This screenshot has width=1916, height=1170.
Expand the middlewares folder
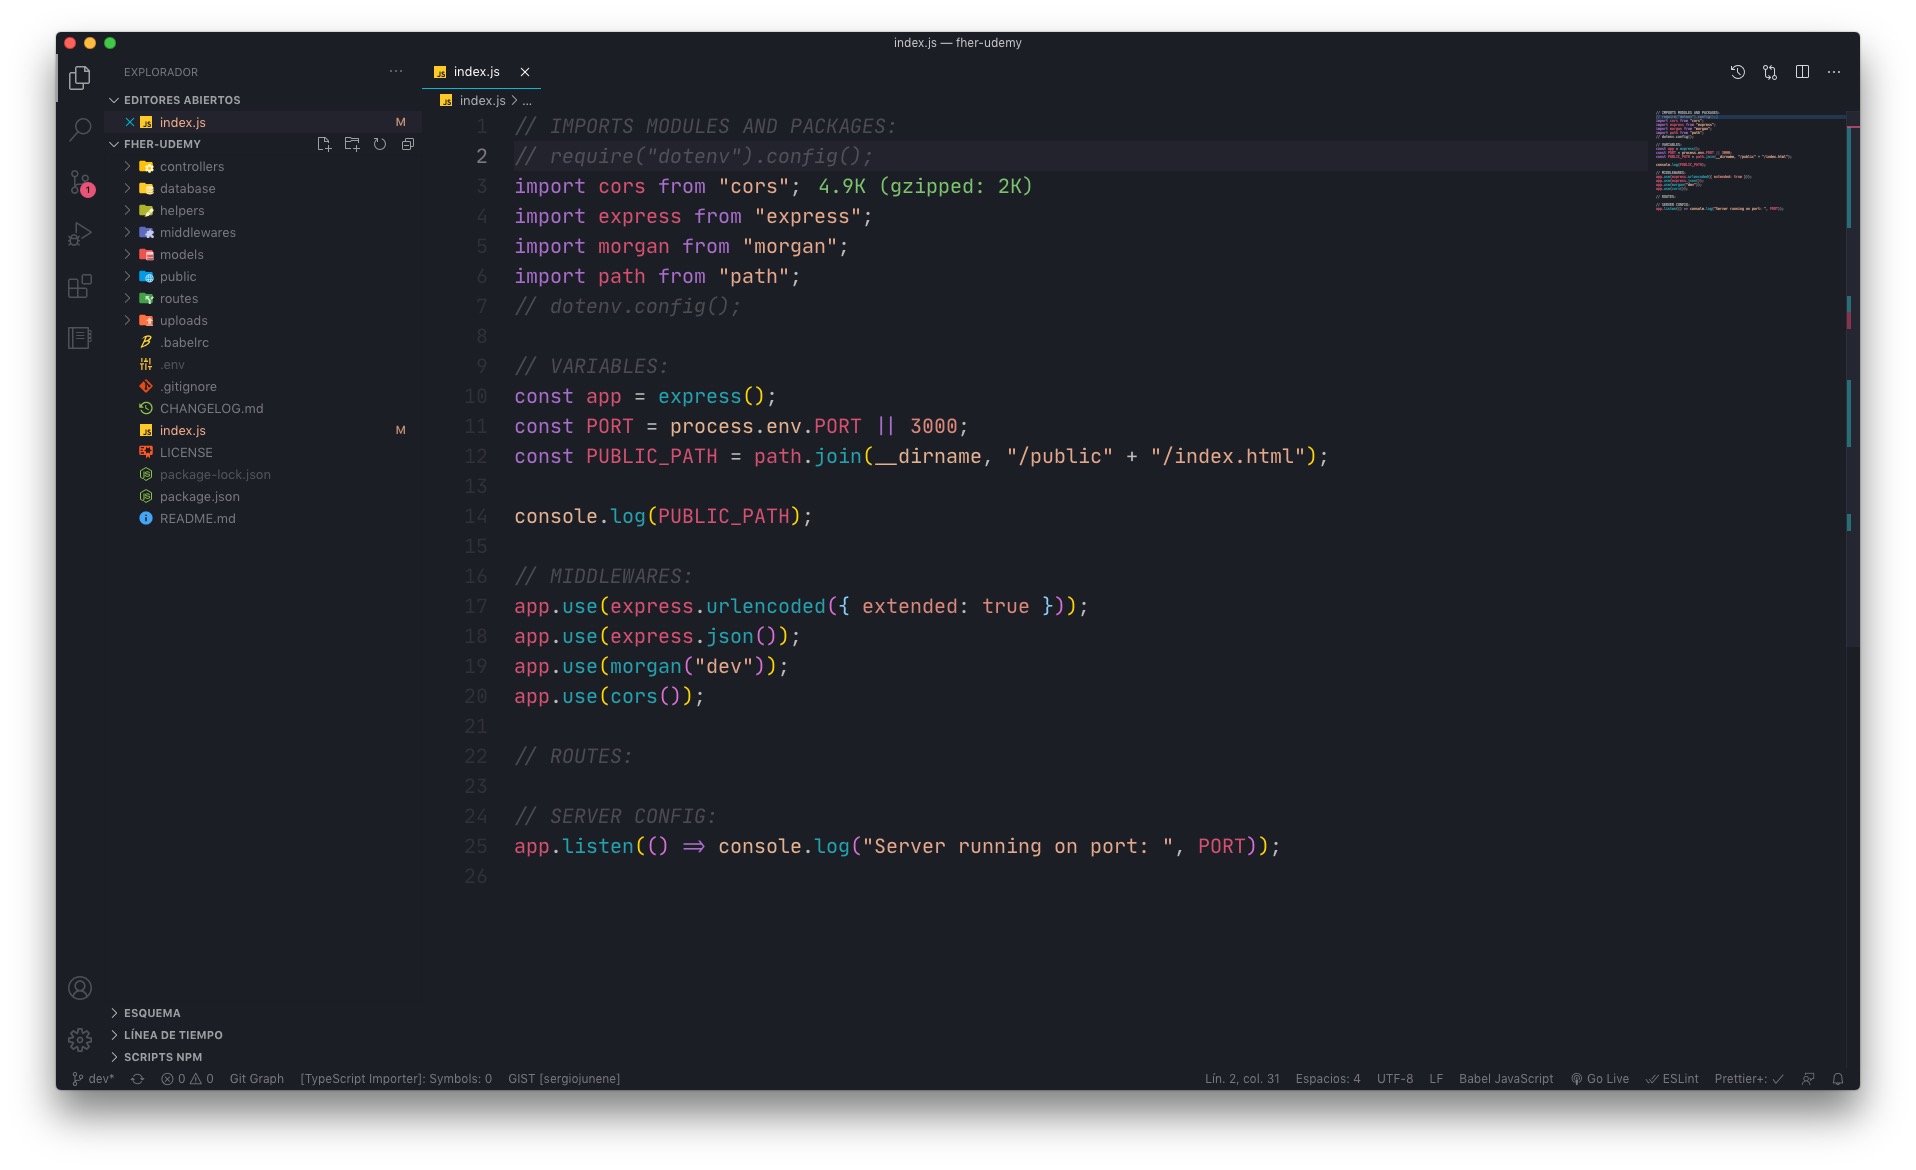coord(264,233)
